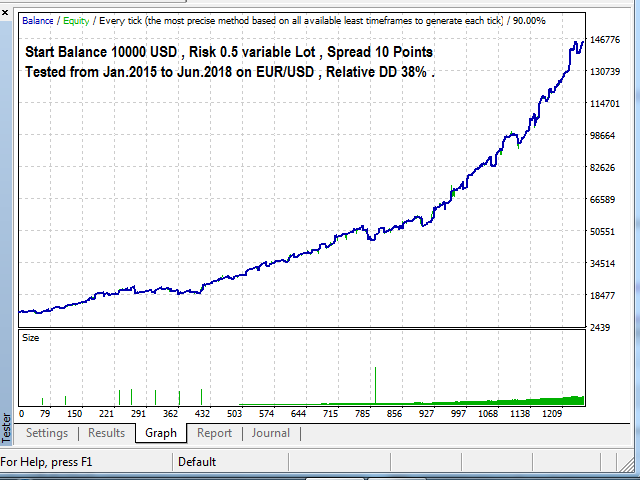The width and height of the screenshot is (640, 480).
Task: Click the 98664 axis value
Action: tap(602, 136)
